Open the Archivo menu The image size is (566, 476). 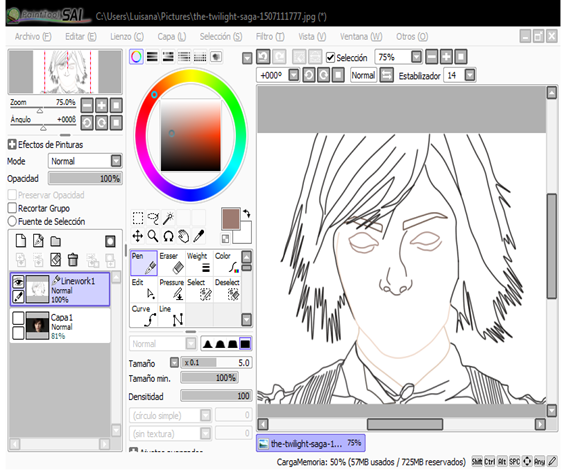[33, 36]
